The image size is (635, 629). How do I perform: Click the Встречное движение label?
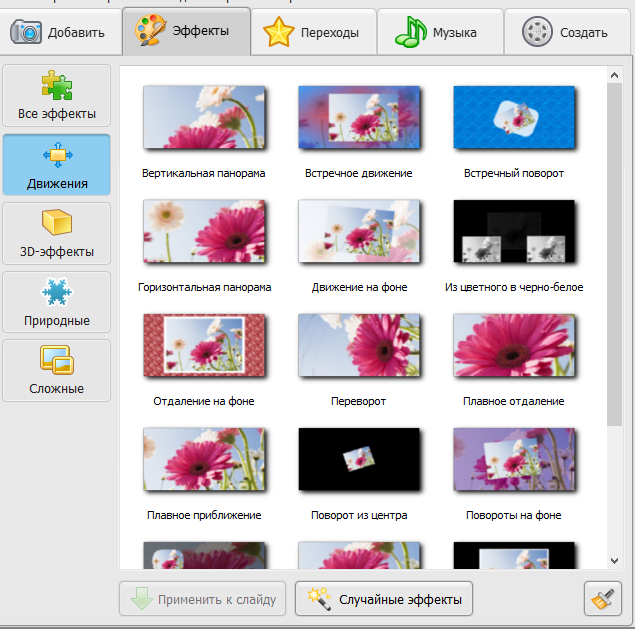click(x=359, y=173)
